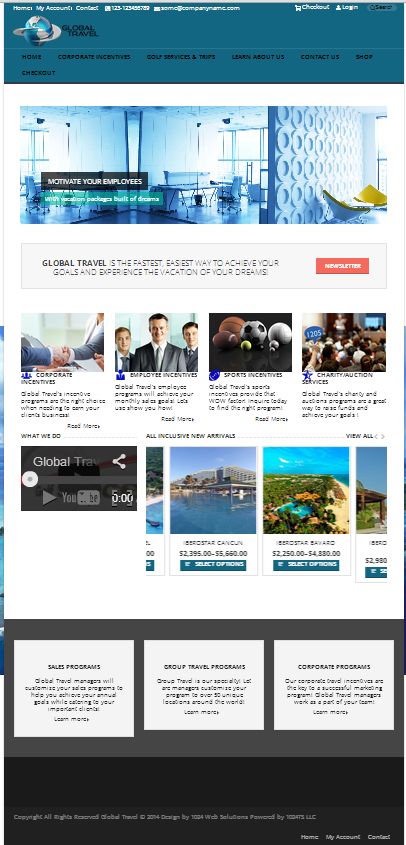Click the My Account link in the footer

point(343,837)
